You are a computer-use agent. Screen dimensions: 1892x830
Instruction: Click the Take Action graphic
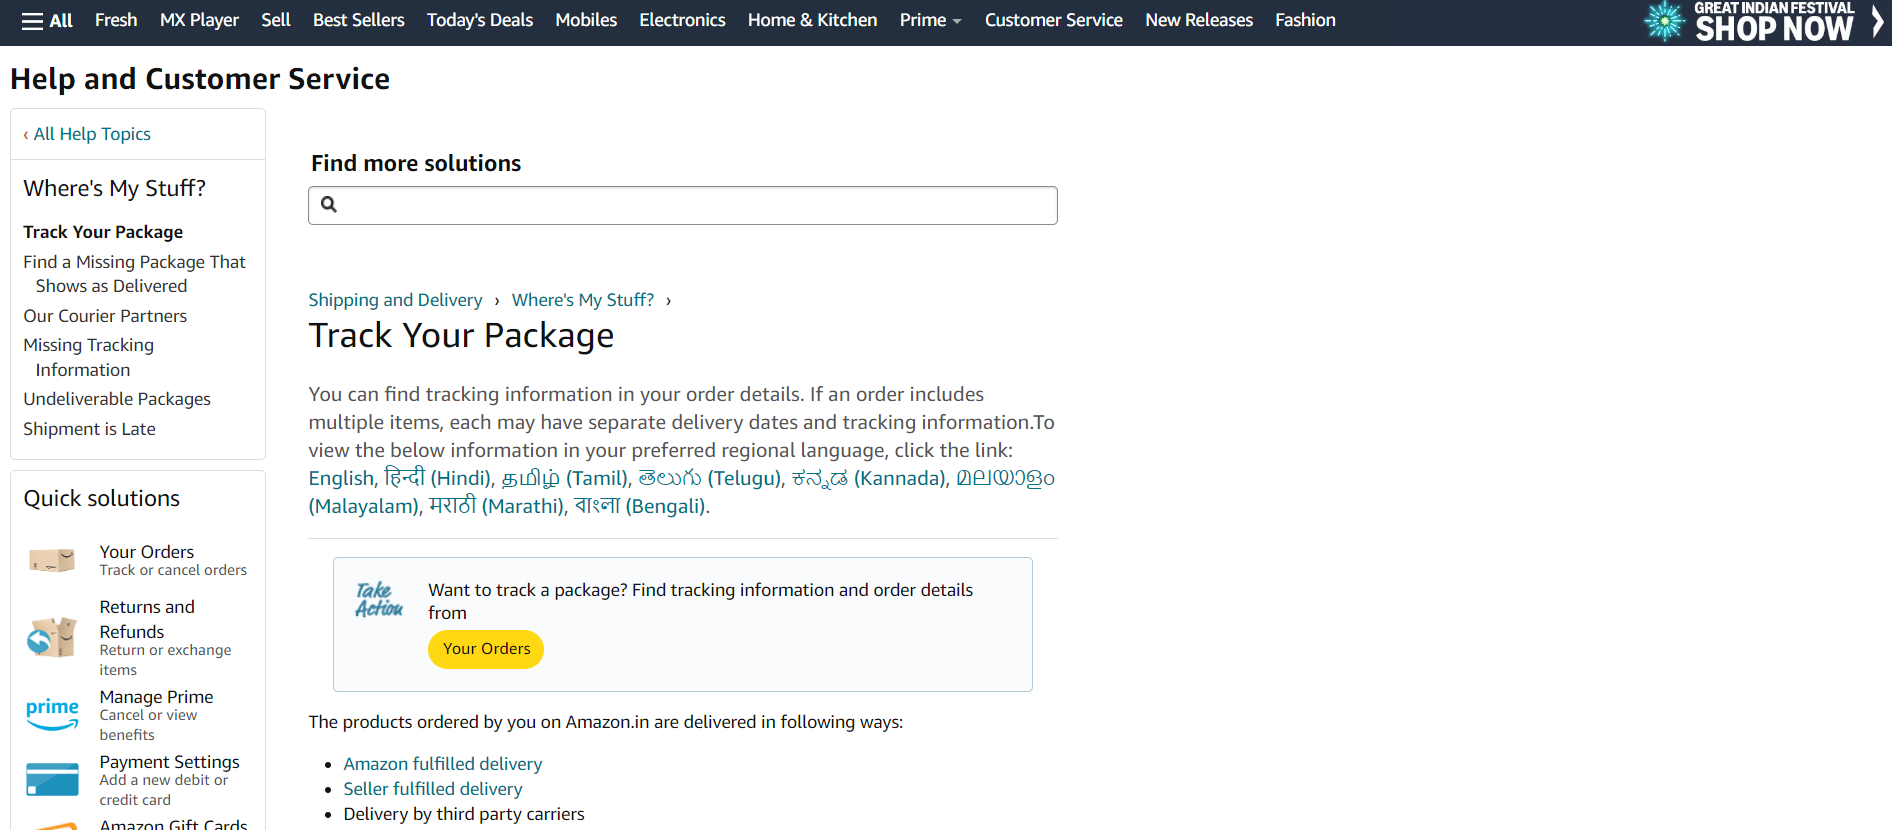[379, 599]
